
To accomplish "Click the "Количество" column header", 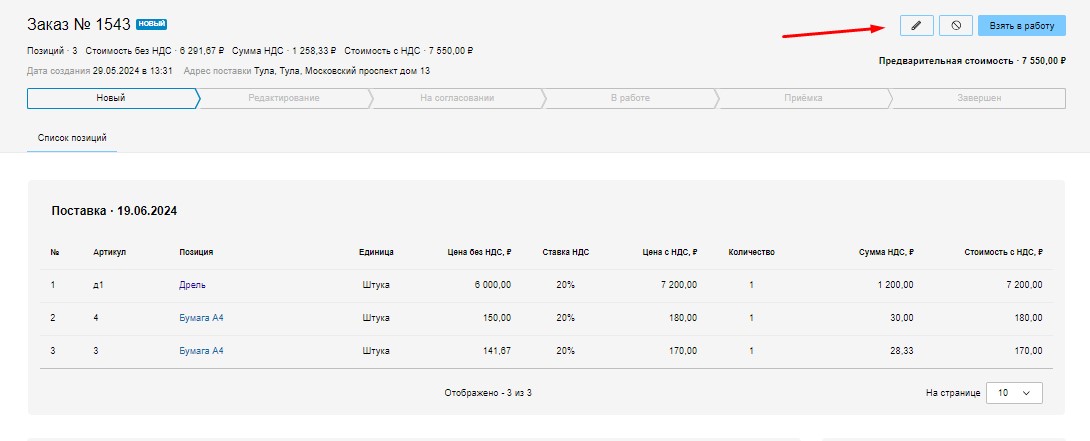I will pos(751,252).
